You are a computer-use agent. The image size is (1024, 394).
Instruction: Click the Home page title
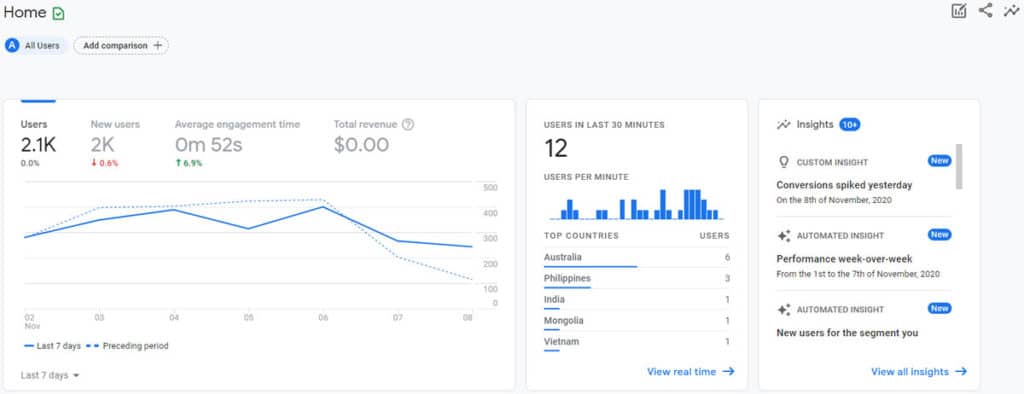25,13
